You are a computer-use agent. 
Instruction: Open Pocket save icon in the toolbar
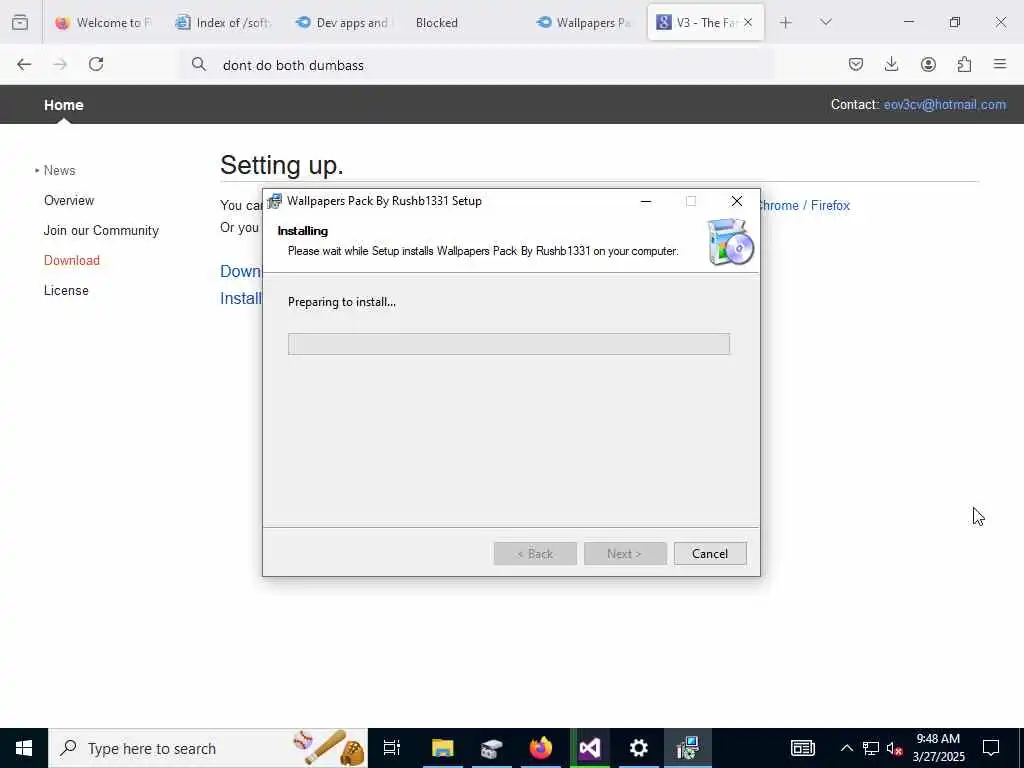pos(856,64)
